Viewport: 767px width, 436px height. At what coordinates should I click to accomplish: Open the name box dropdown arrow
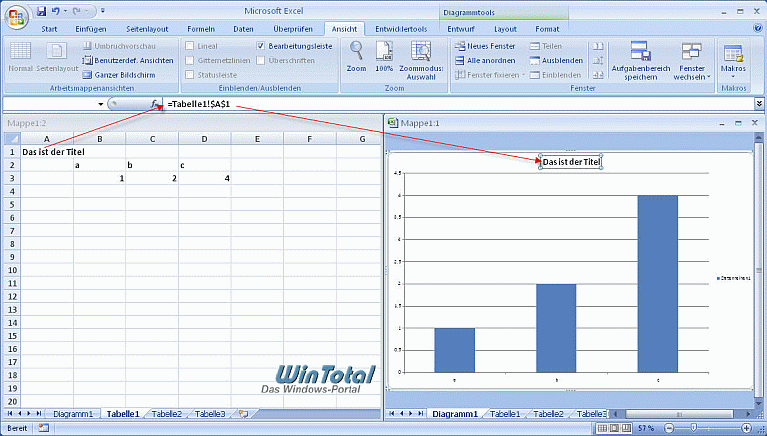pos(100,104)
